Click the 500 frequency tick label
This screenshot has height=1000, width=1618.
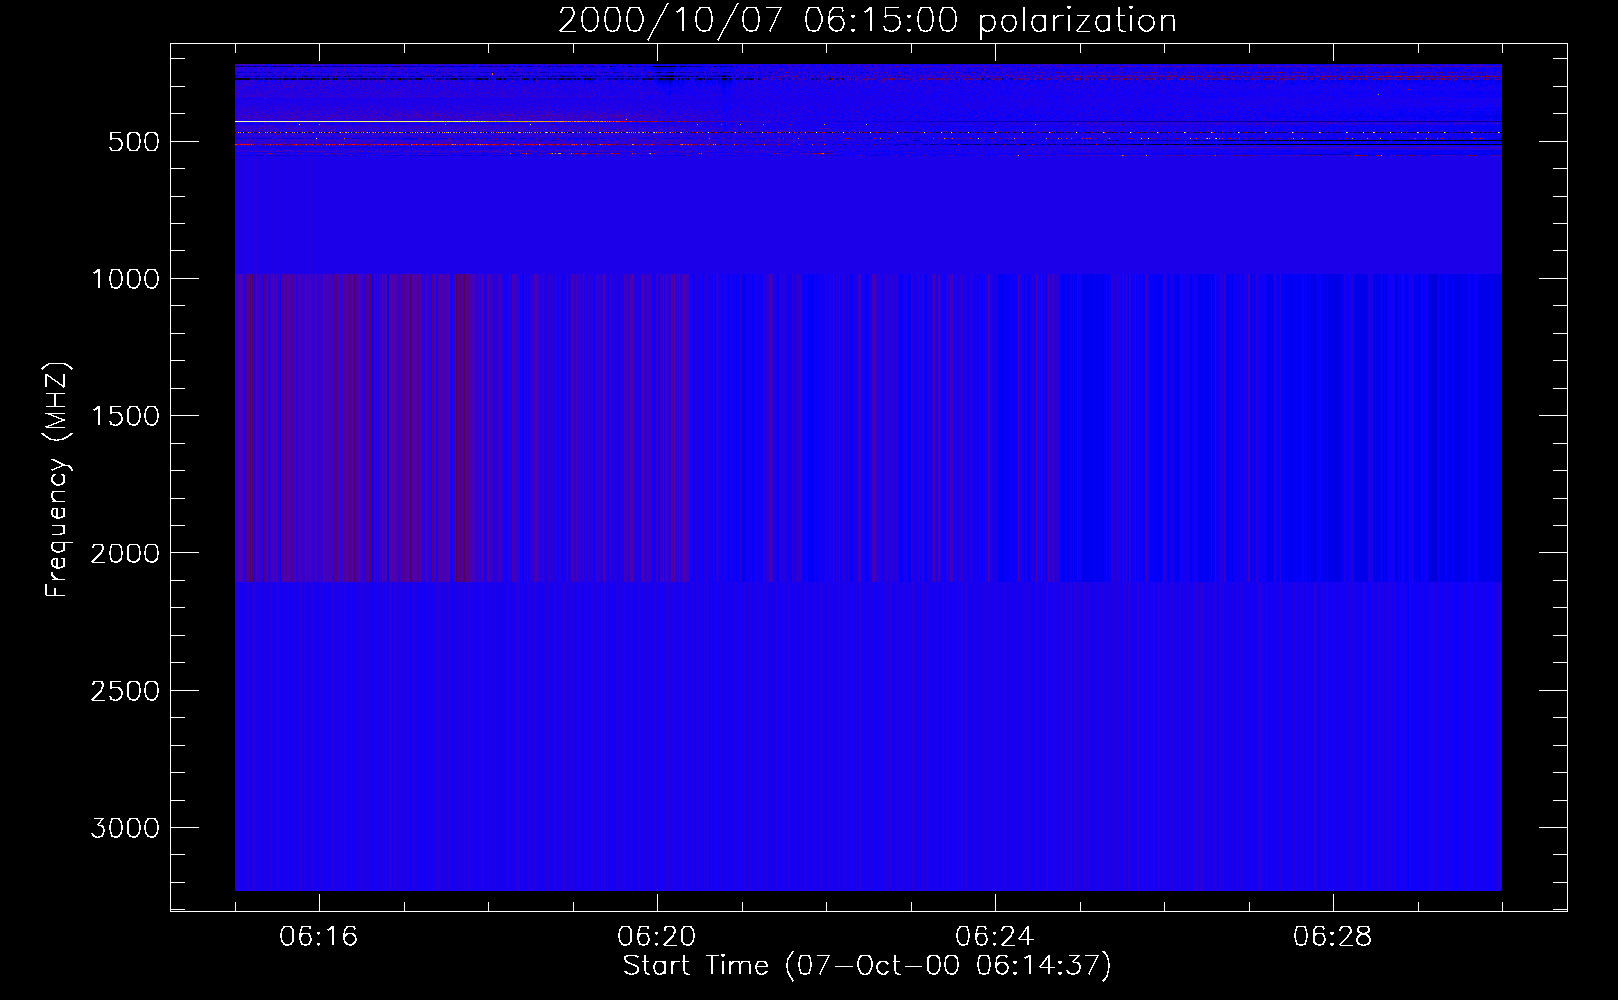tap(134, 142)
